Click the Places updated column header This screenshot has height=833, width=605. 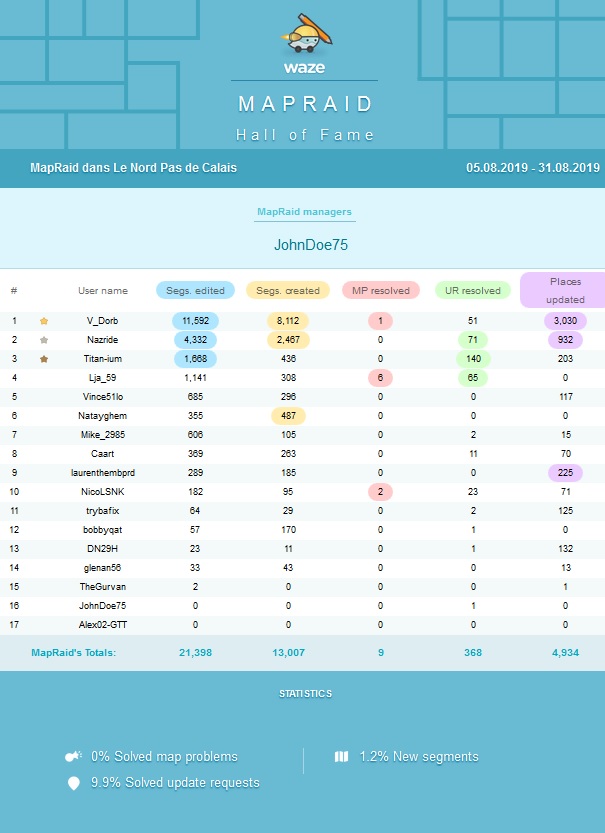[565, 291]
